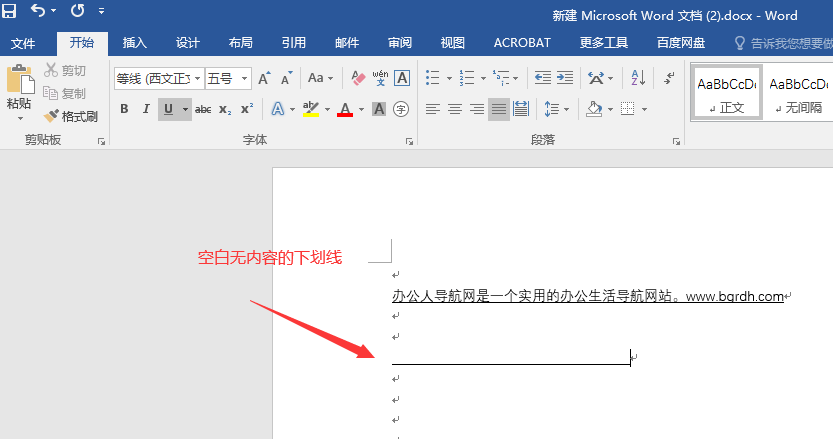Open the 百度网盘 tab

click(x=681, y=43)
